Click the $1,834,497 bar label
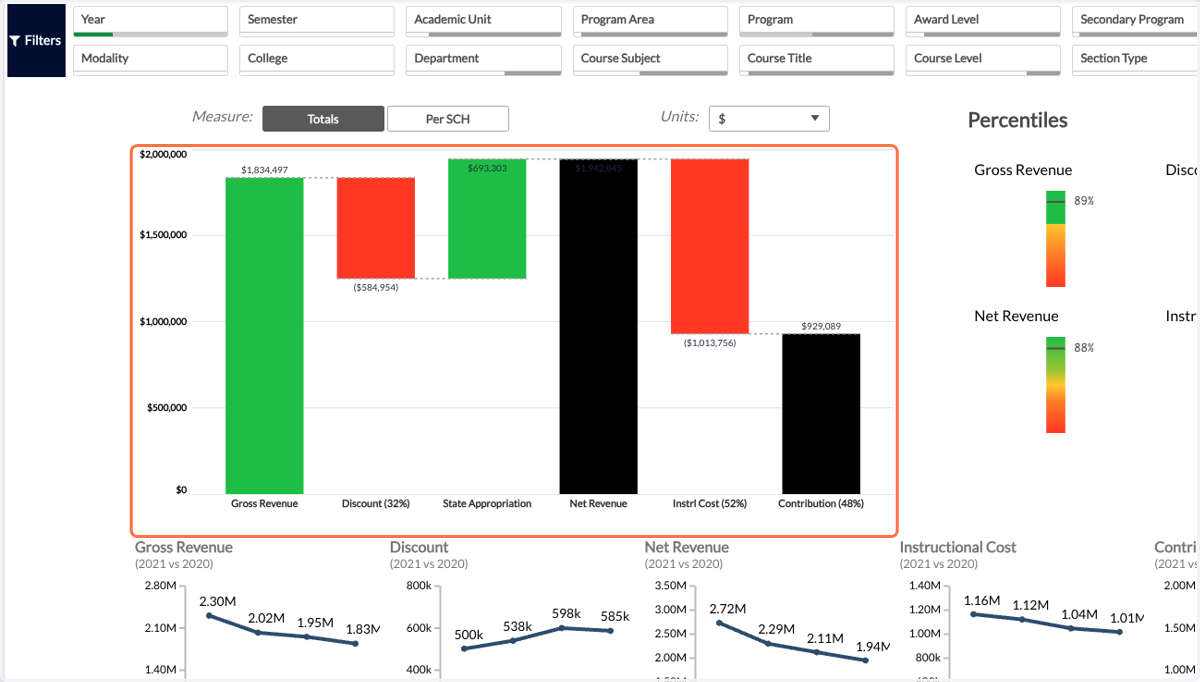Image resolution: width=1200 pixels, height=682 pixels. pyautogui.click(x=264, y=170)
